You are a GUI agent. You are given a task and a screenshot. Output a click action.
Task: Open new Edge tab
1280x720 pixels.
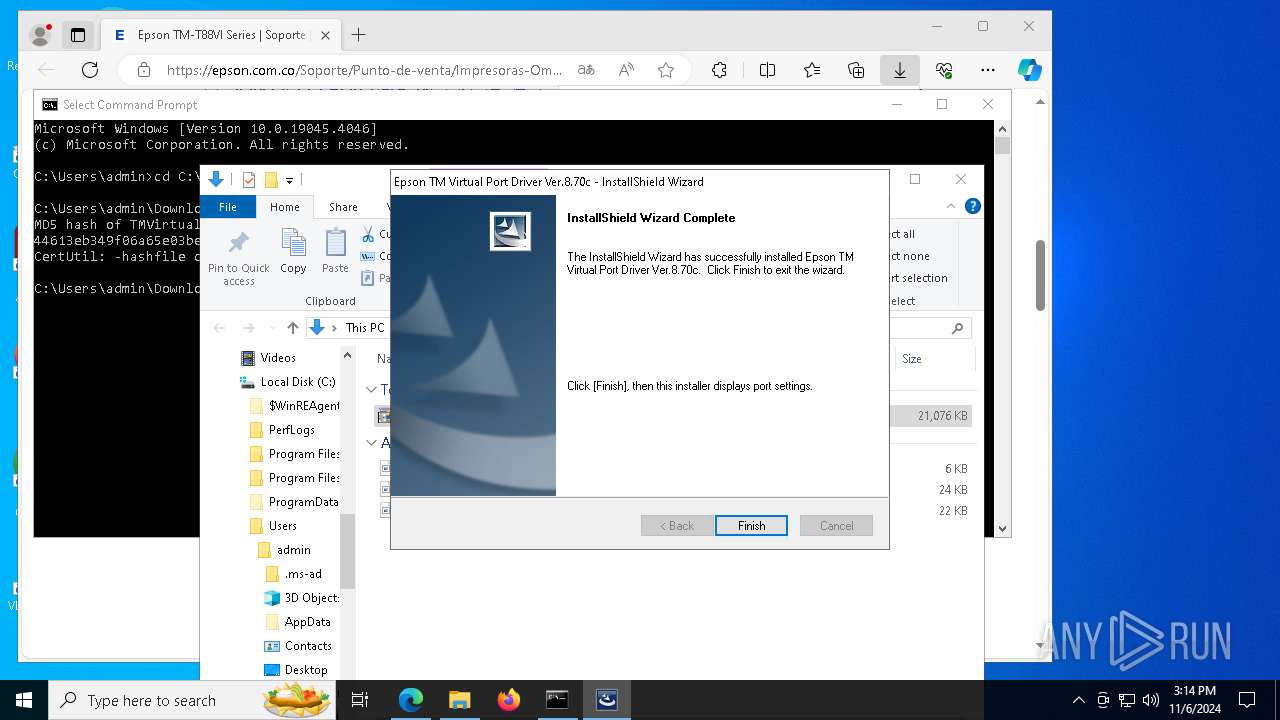[358, 35]
